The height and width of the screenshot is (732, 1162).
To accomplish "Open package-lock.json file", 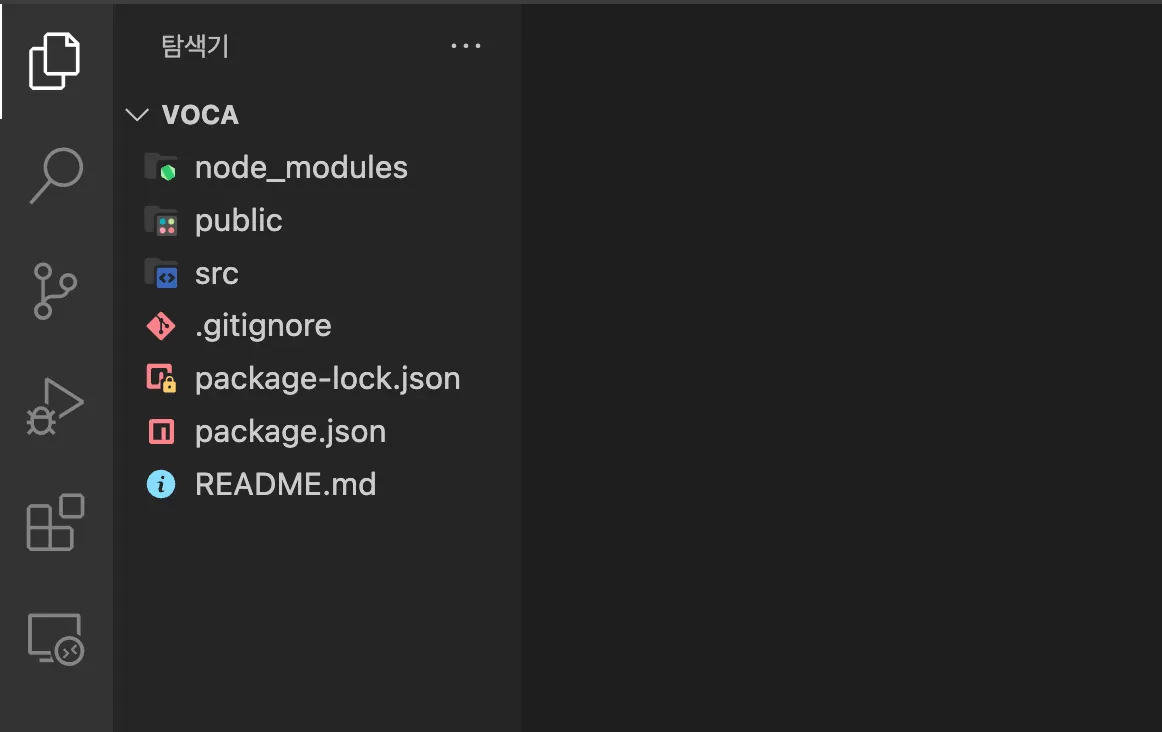I will (x=327, y=379).
